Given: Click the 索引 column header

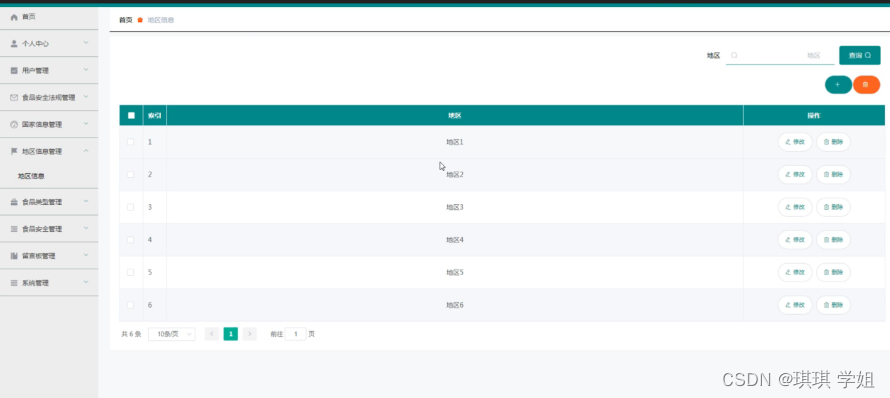Looking at the screenshot, I should click(x=154, y=115).
